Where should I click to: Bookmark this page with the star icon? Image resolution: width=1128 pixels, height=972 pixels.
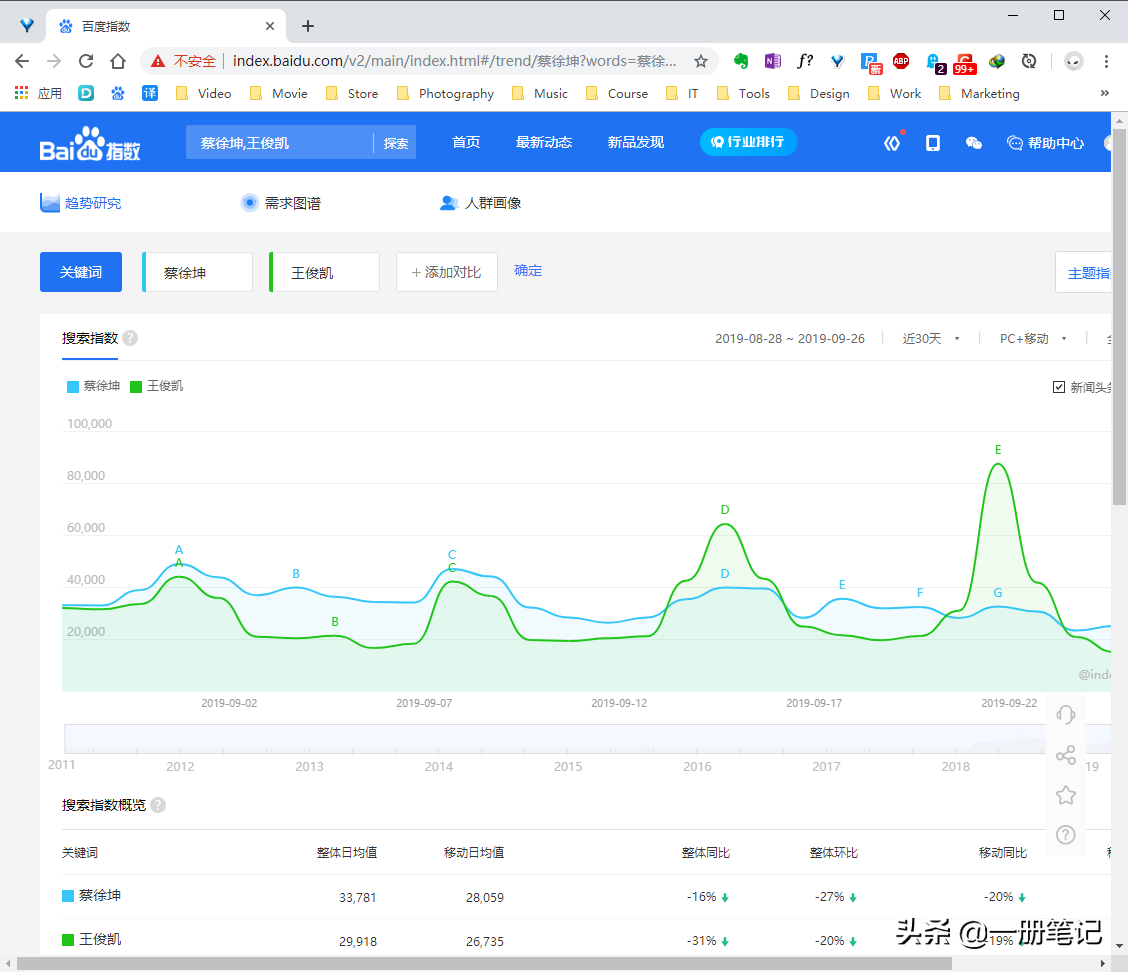coord(701,61)
